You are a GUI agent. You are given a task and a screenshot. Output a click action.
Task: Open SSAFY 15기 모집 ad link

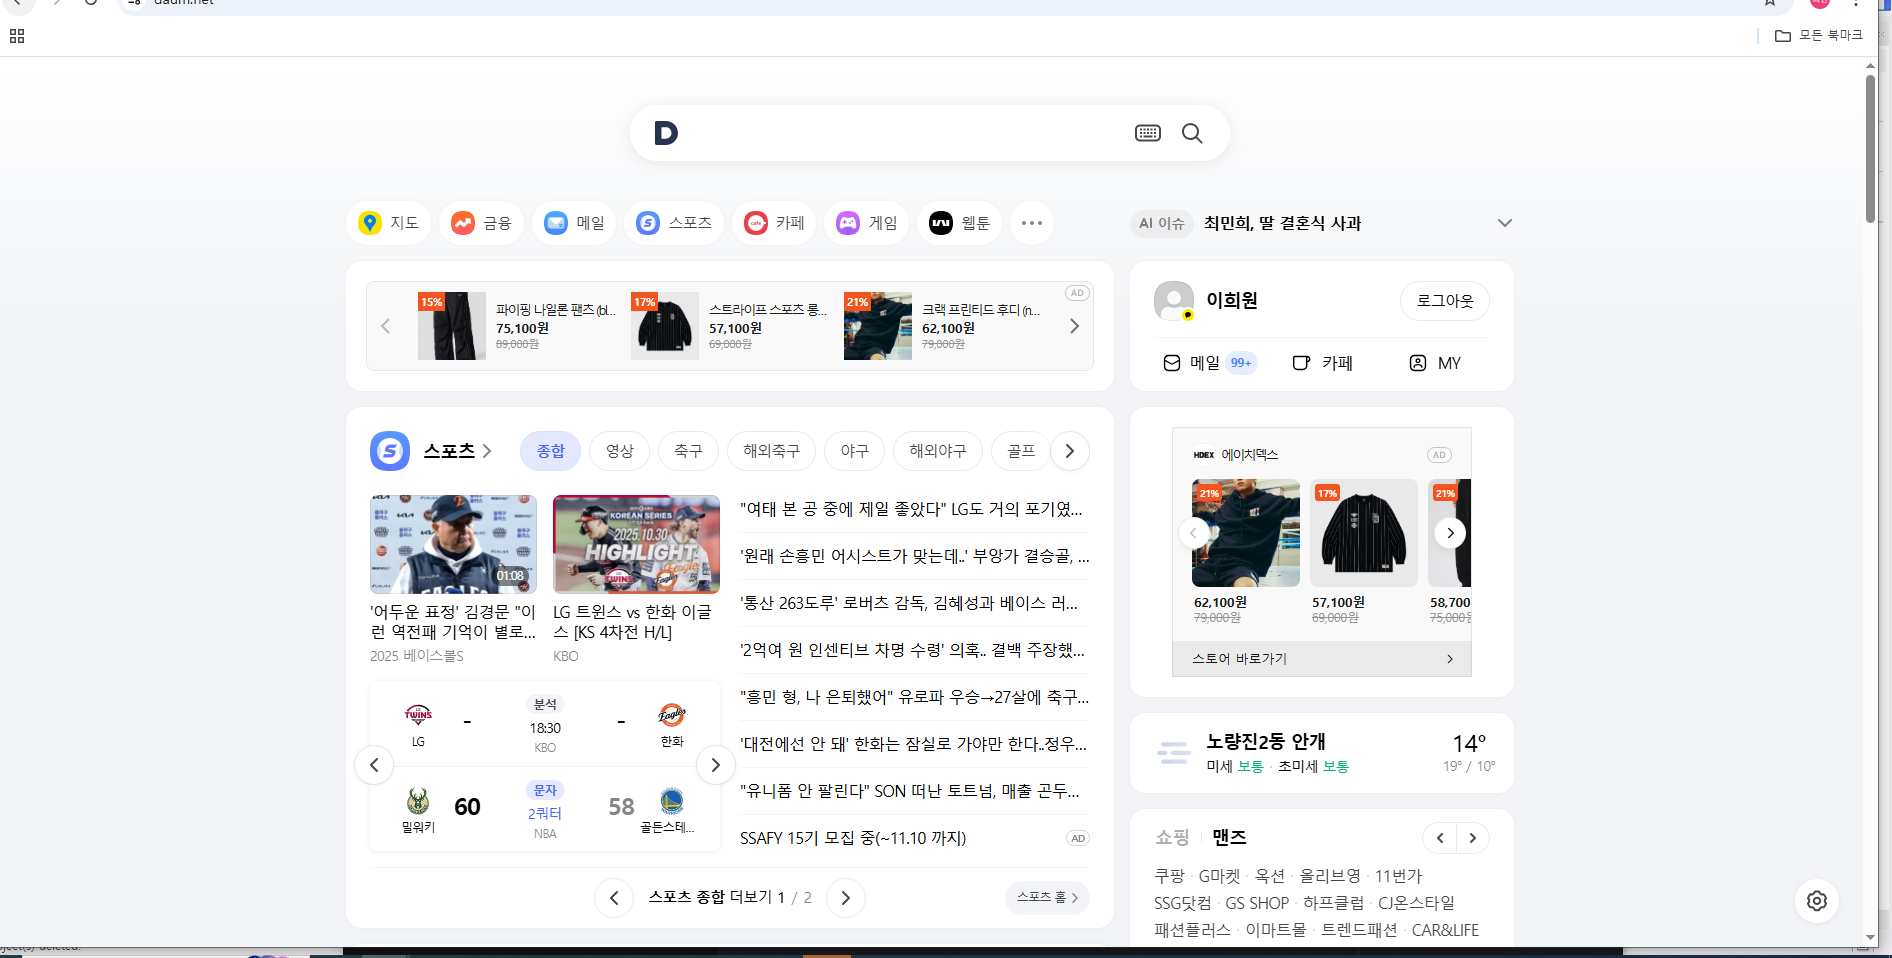pyautogui.click(x=853, y=838)
